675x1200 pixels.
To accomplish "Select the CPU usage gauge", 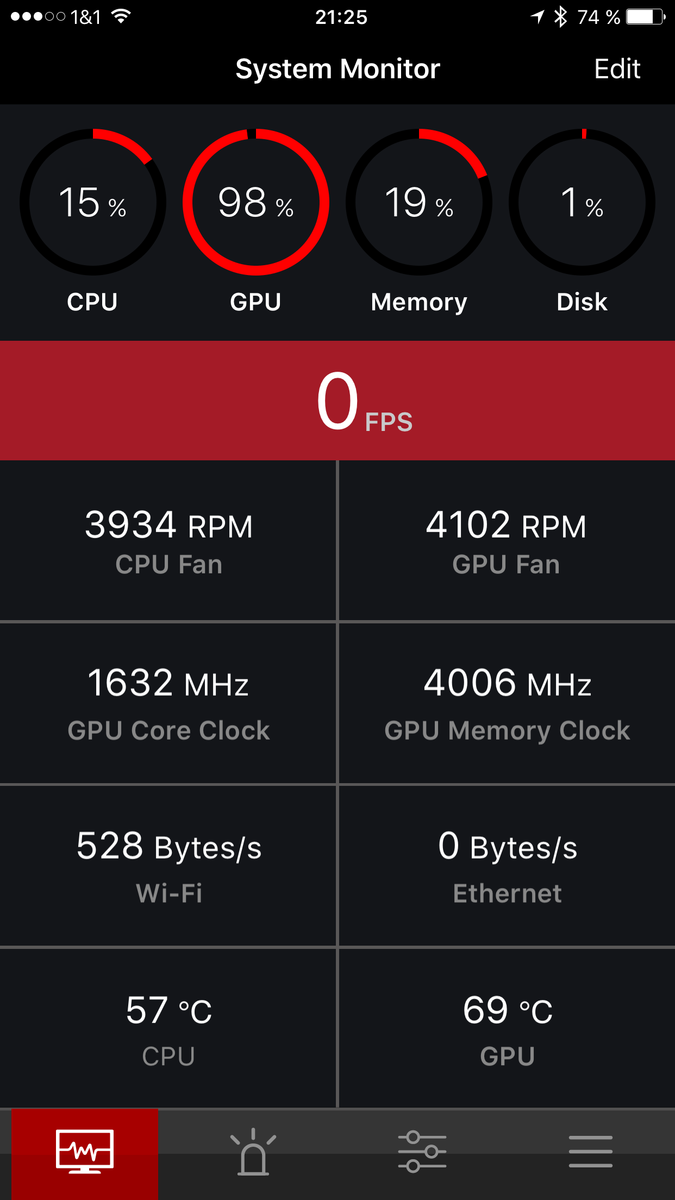I will pyautogui.click(x=92, y=203).
